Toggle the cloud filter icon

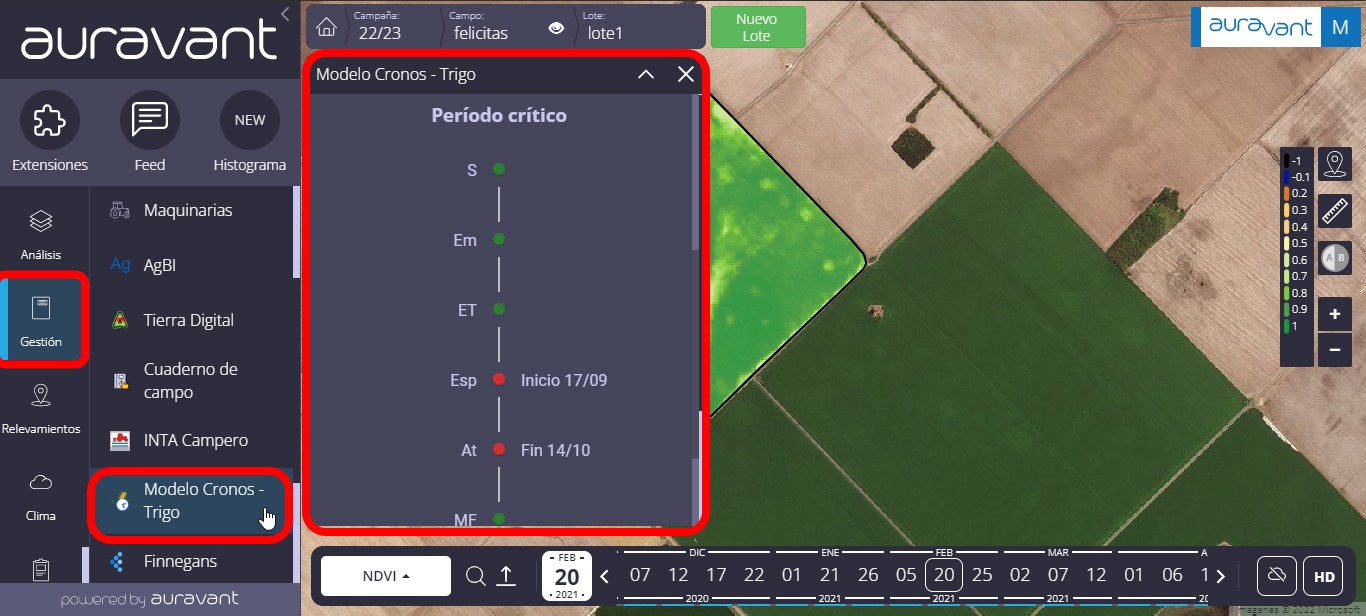tap(1276, 576)
